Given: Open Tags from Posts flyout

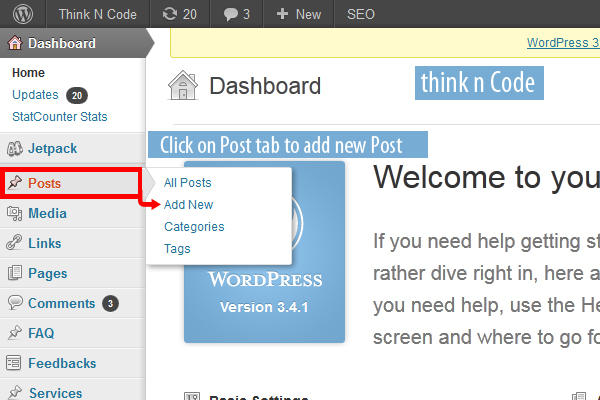Looking at the screenshot, I should tap(177, 249).
